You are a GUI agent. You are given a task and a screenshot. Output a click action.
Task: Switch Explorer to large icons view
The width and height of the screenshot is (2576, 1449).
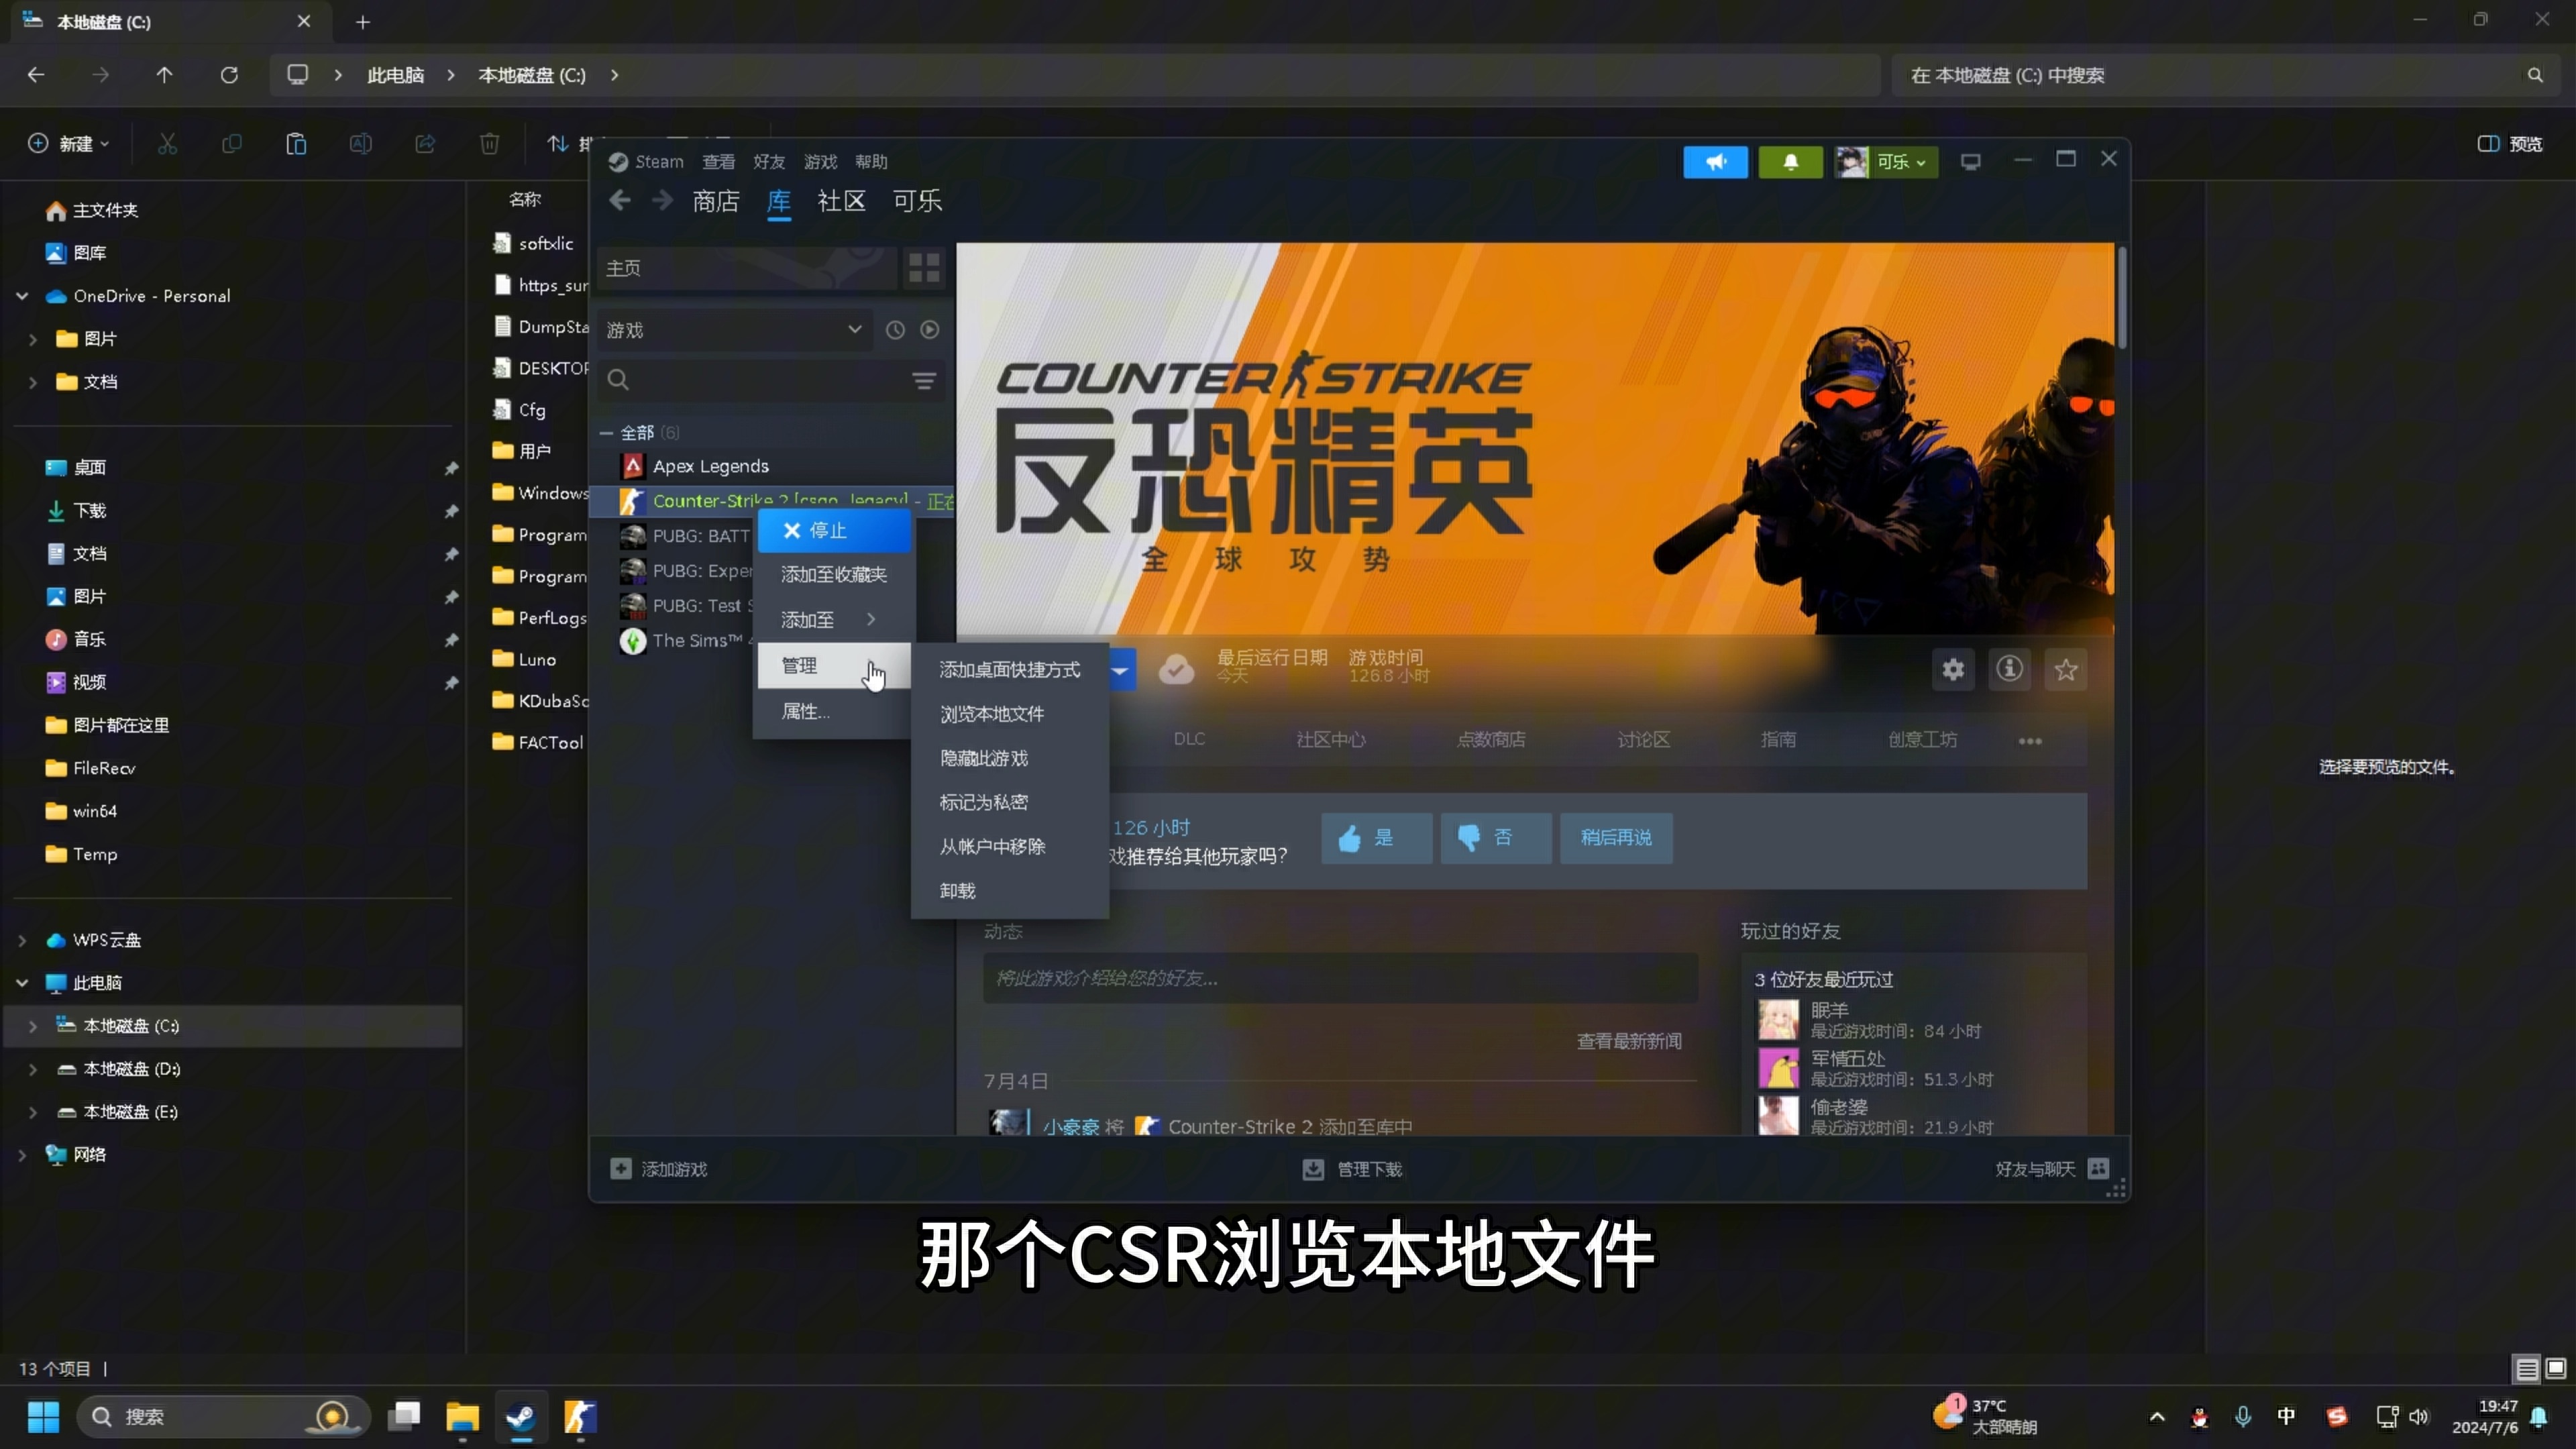pyautogui.click(x=2556, y=1369)
